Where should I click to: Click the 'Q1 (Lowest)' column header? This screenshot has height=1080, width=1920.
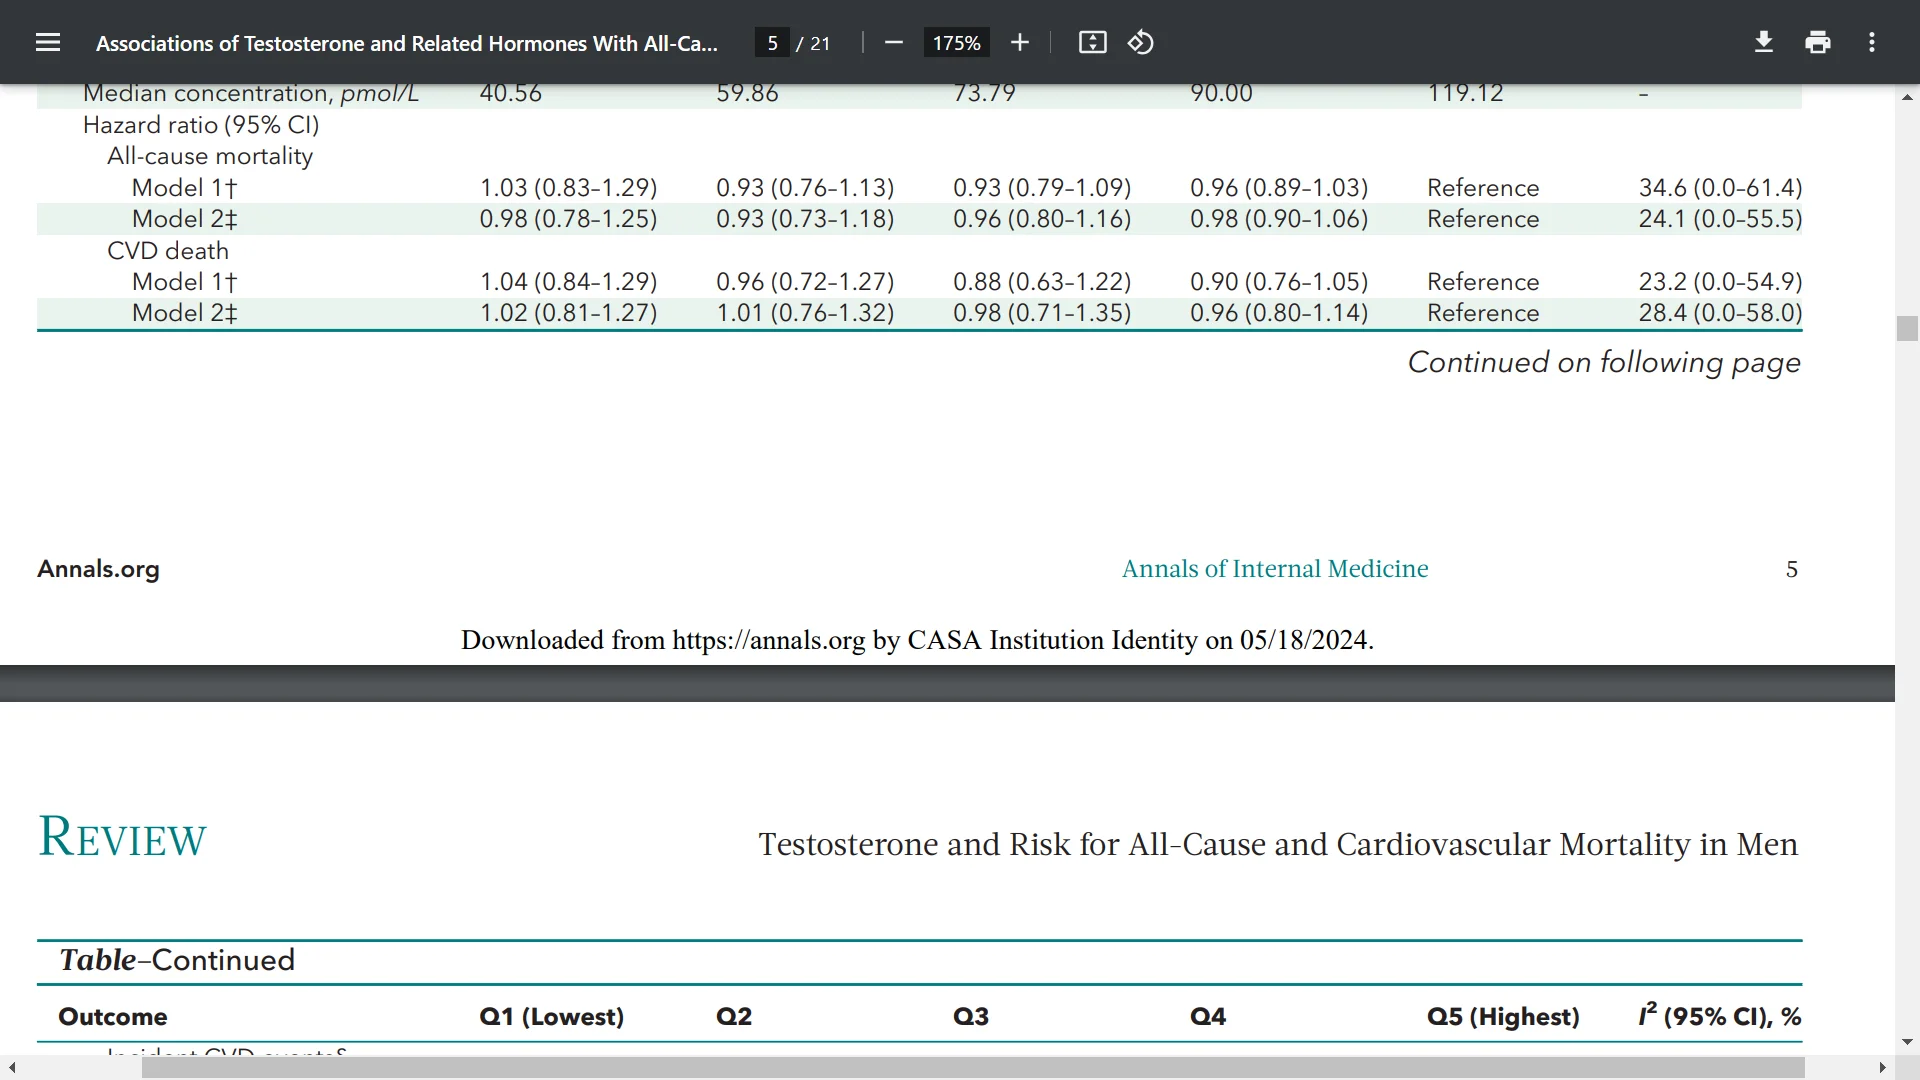pyautogui.click(x=551, y=1017)
